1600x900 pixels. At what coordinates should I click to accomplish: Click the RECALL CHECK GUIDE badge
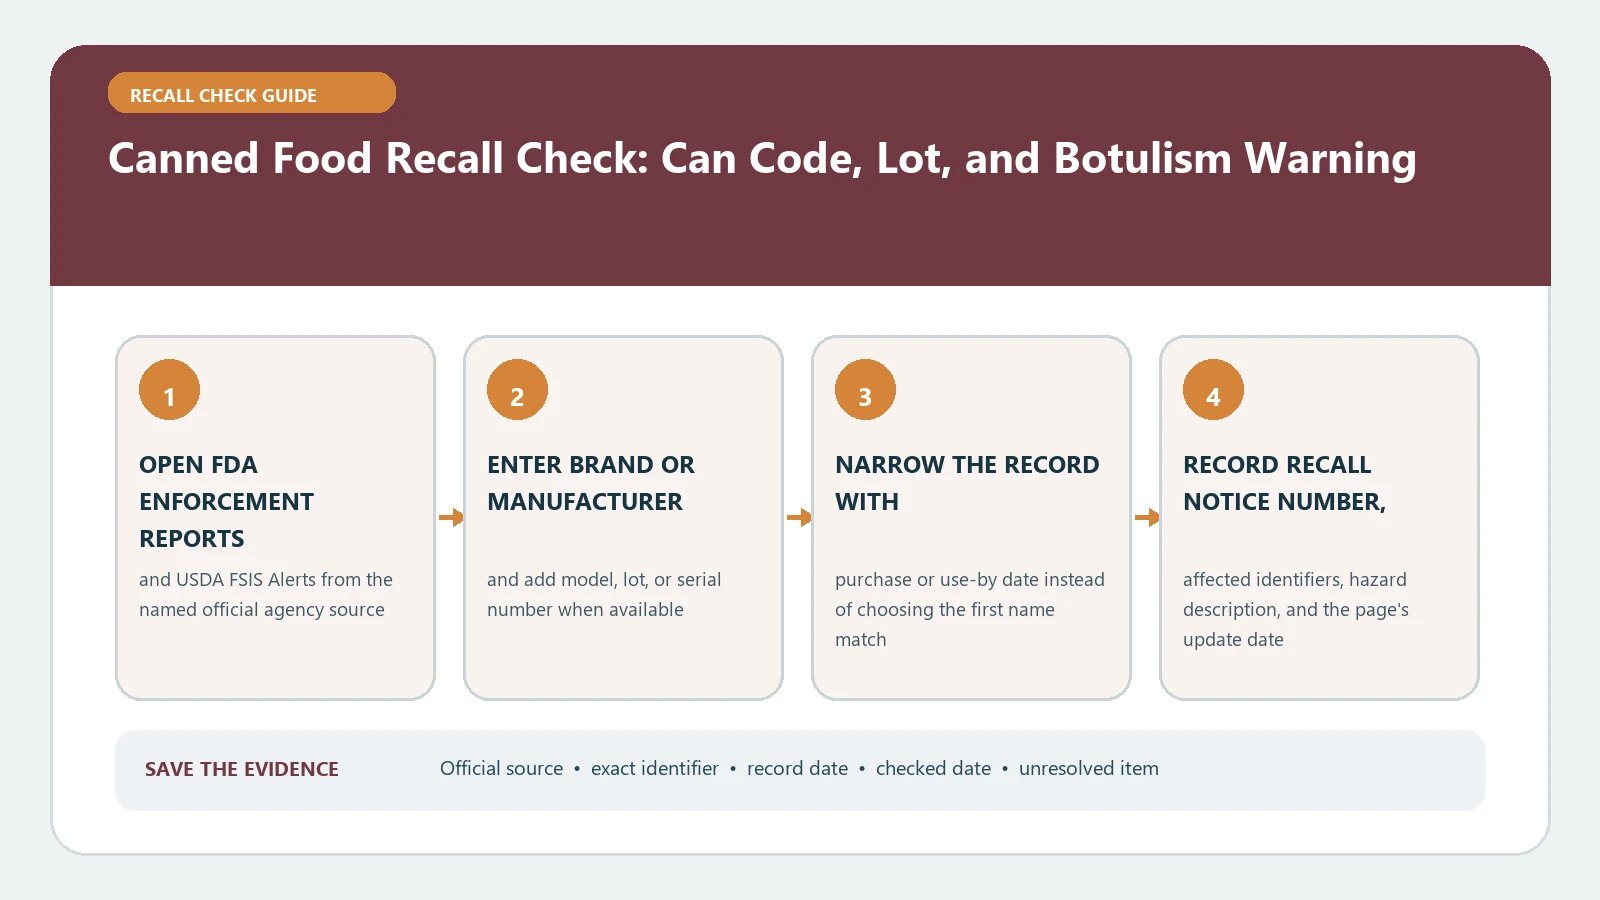252,93
